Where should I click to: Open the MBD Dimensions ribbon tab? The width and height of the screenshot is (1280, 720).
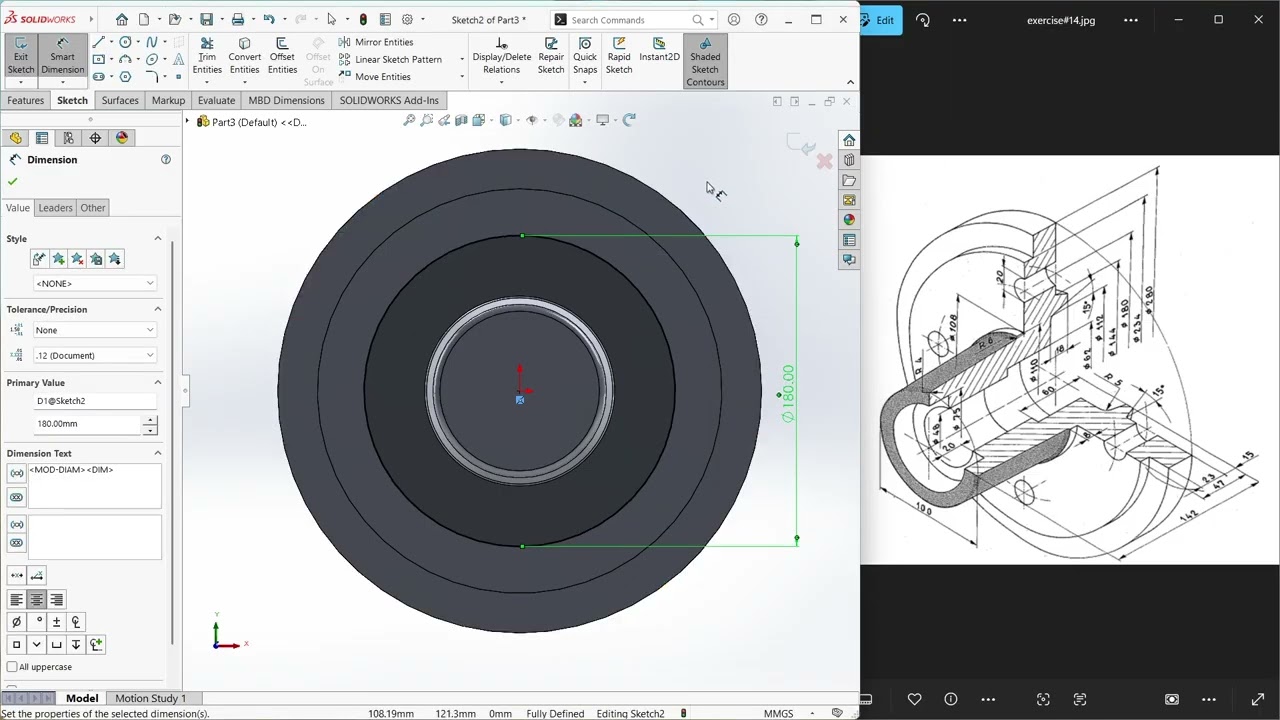(286, 100)
